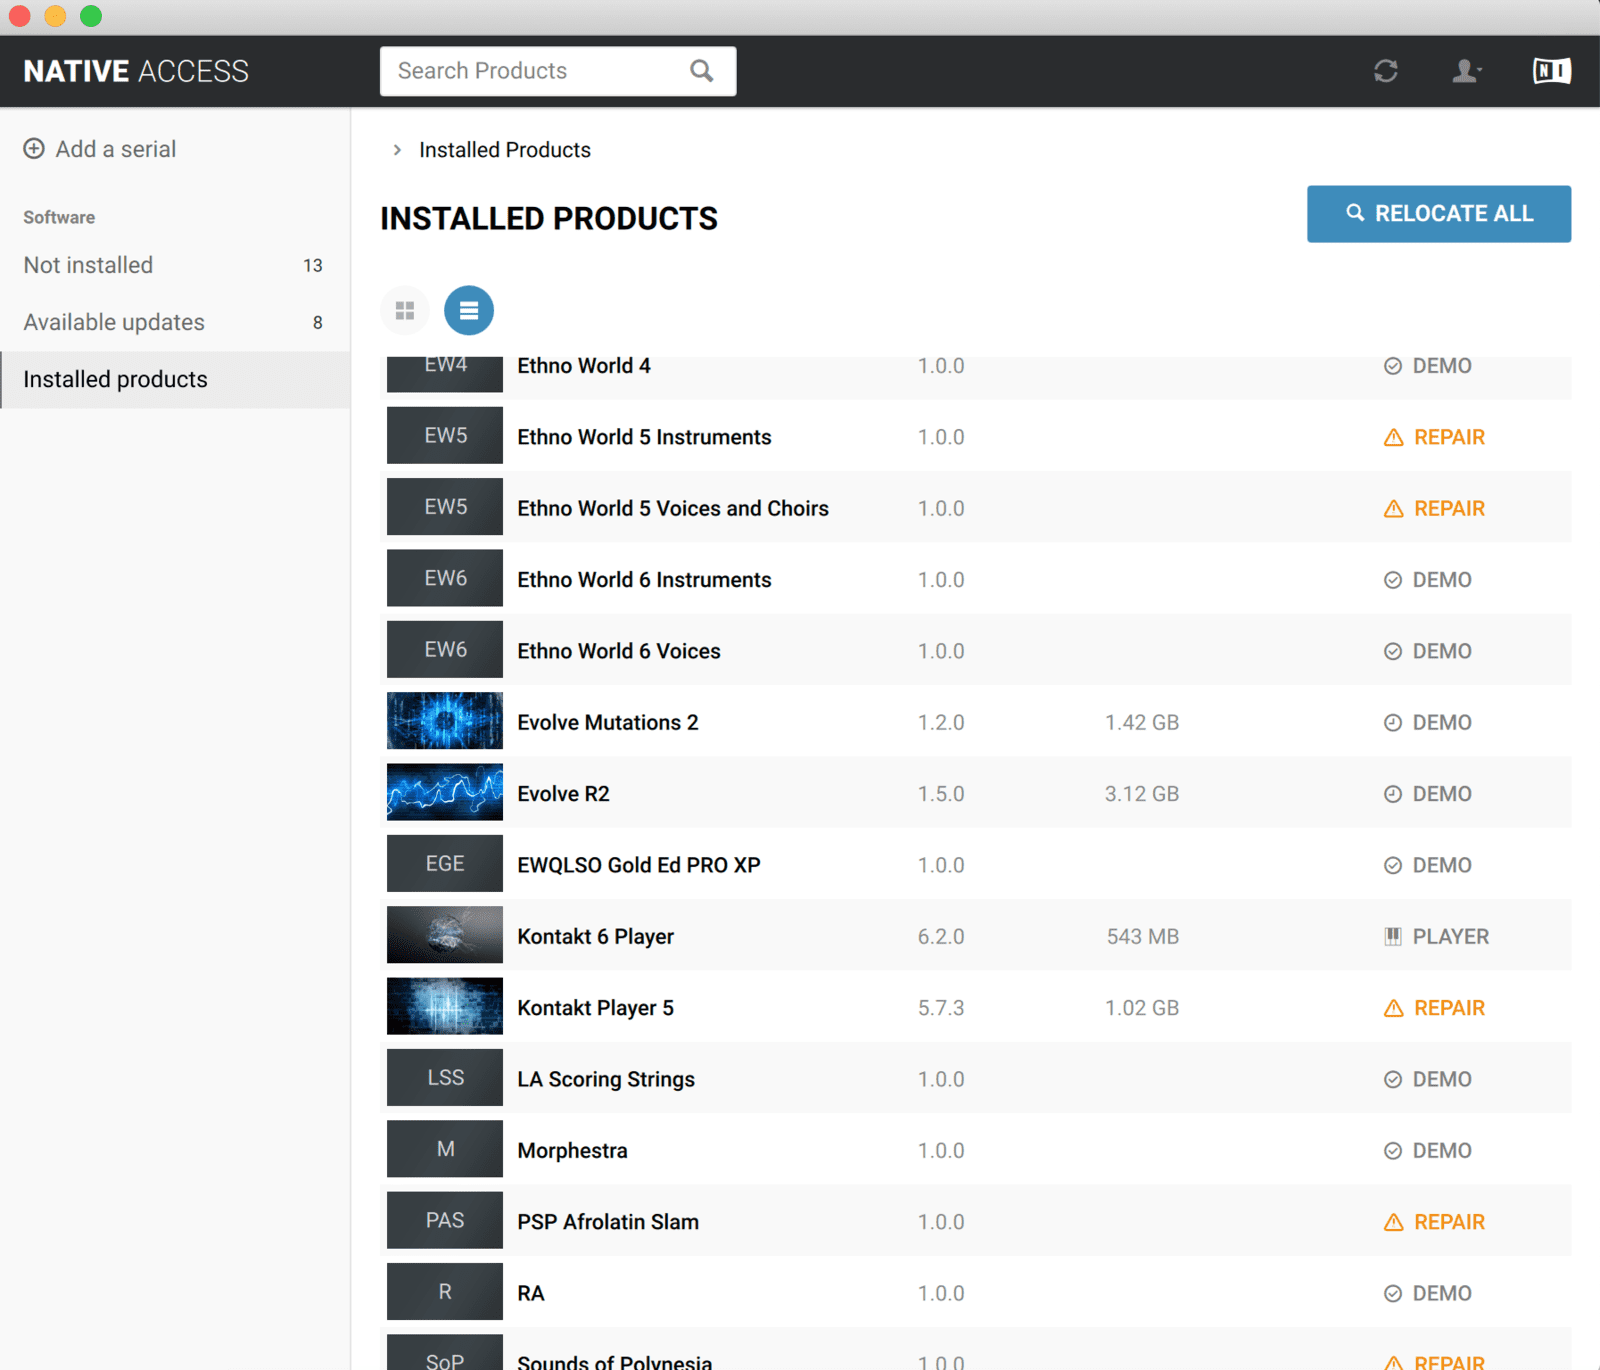Repair Kontakt Player 5
This screenshot has width=1600, height=1370.
(x=1435, y=1008)
